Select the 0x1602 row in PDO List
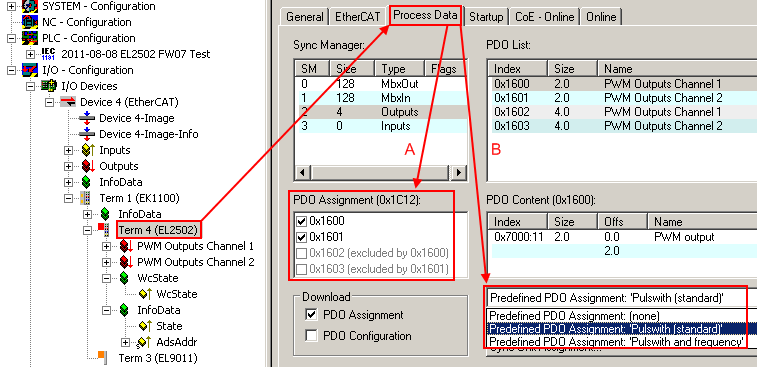 pos(622,112)
